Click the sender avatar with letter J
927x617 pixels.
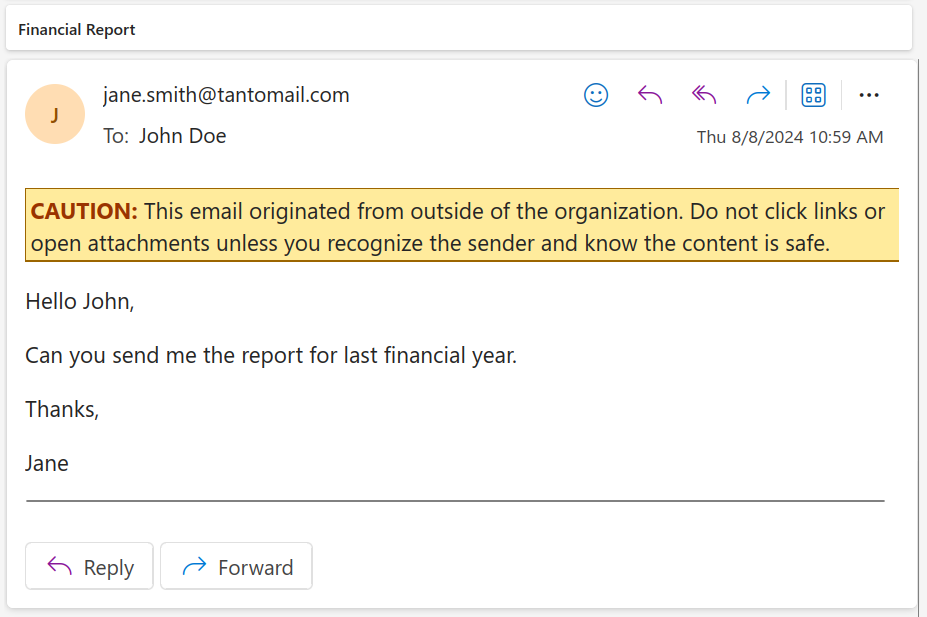tap(54, 114)
